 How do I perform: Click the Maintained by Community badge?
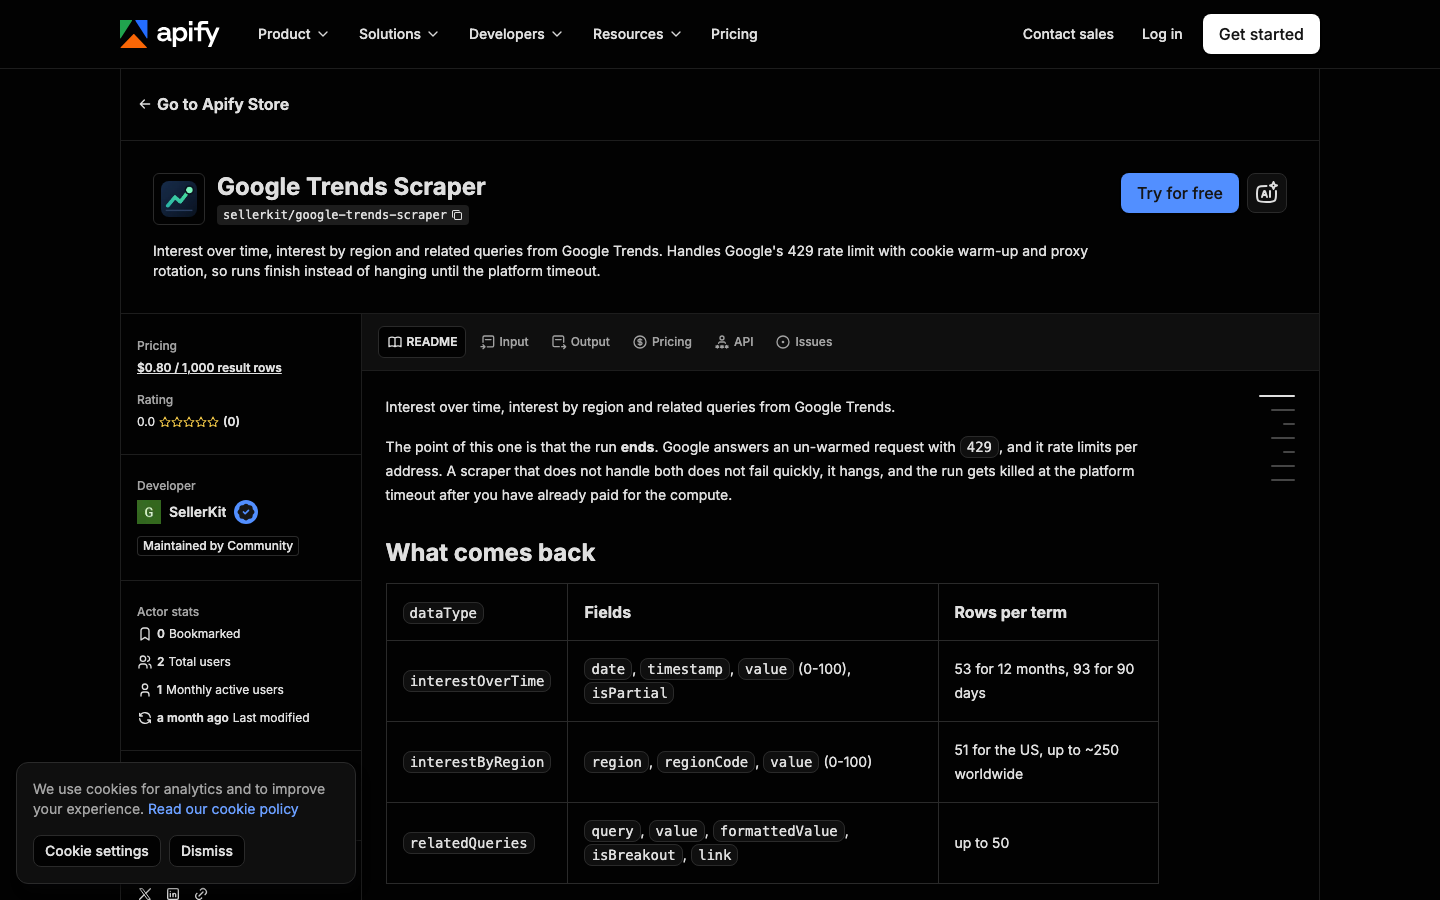tap(218, 546)
